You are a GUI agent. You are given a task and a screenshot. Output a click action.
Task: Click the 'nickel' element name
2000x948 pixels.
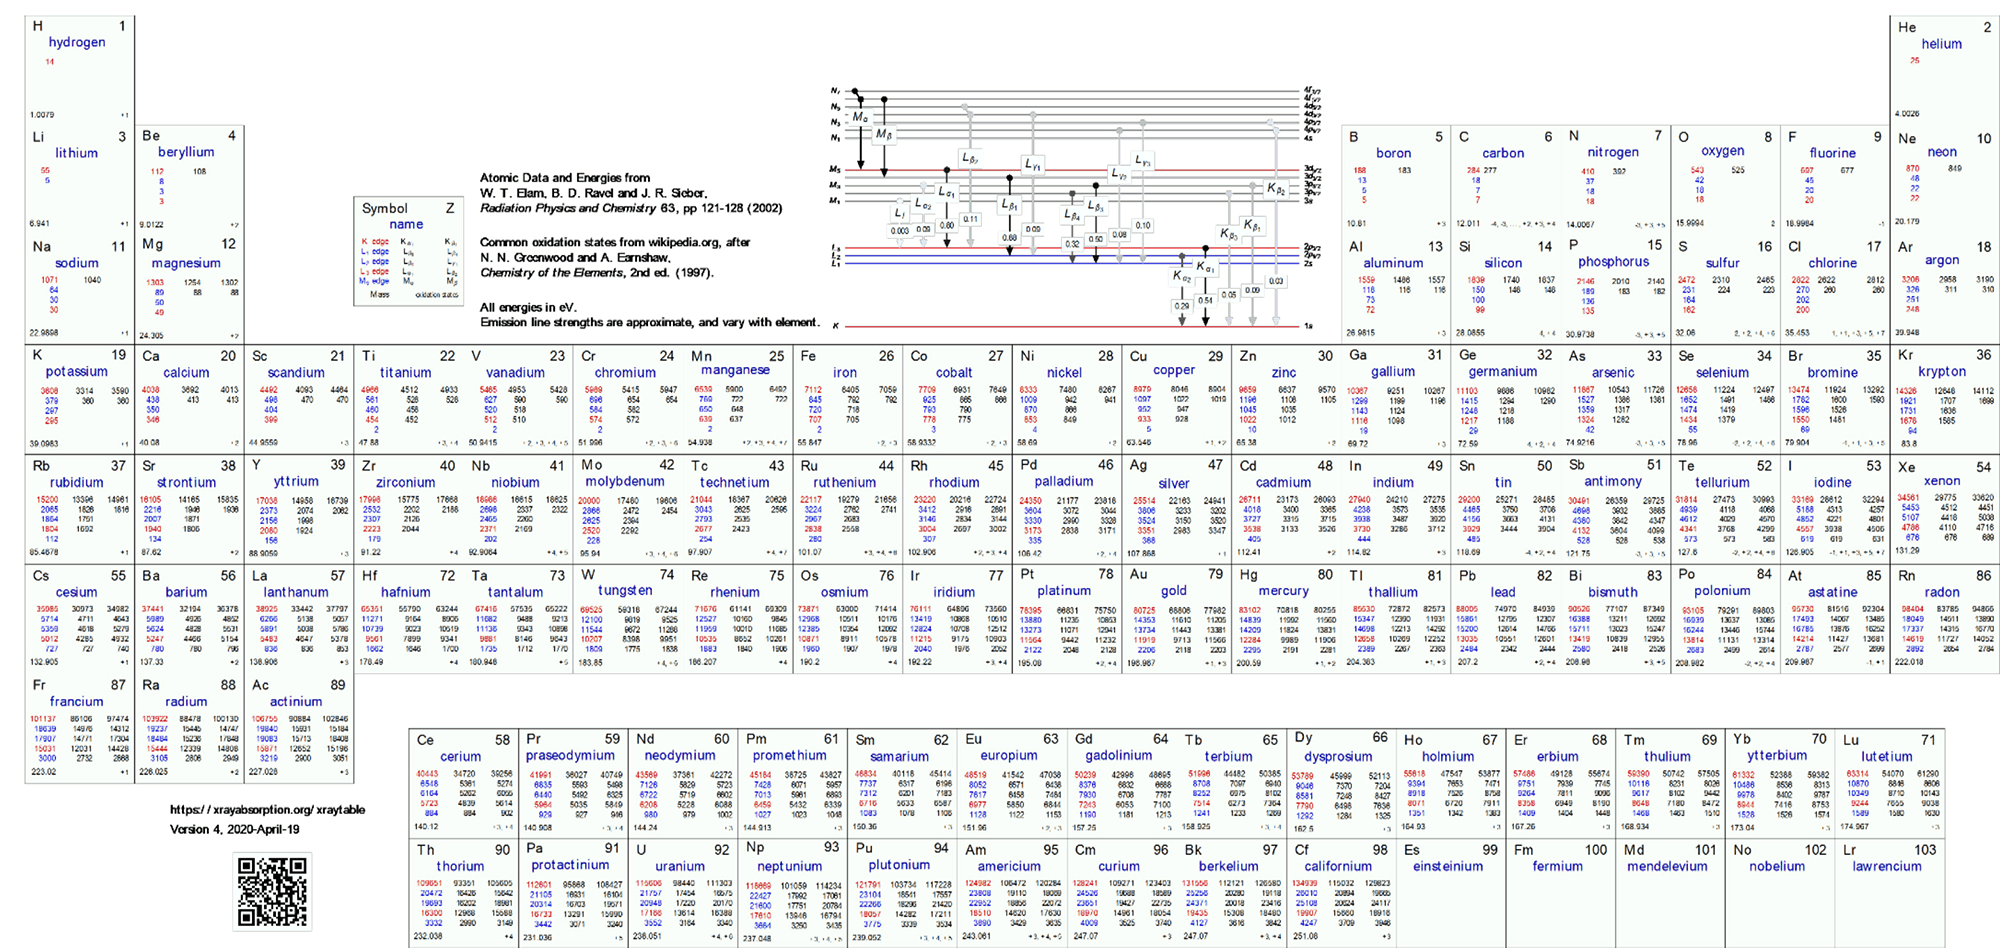1064,373
